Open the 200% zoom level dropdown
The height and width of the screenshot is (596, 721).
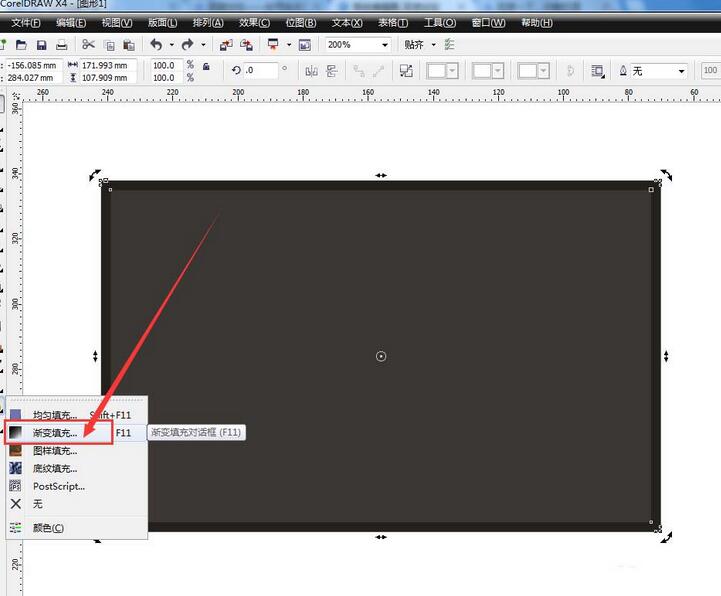[x=385, y=45]
